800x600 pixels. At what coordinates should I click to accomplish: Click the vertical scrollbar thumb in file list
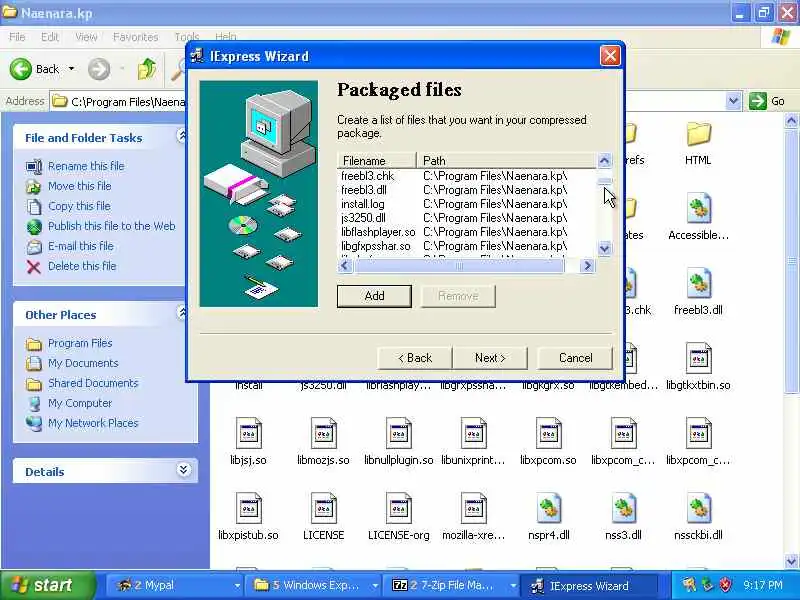pyautogui.click(x=604, y=181)
